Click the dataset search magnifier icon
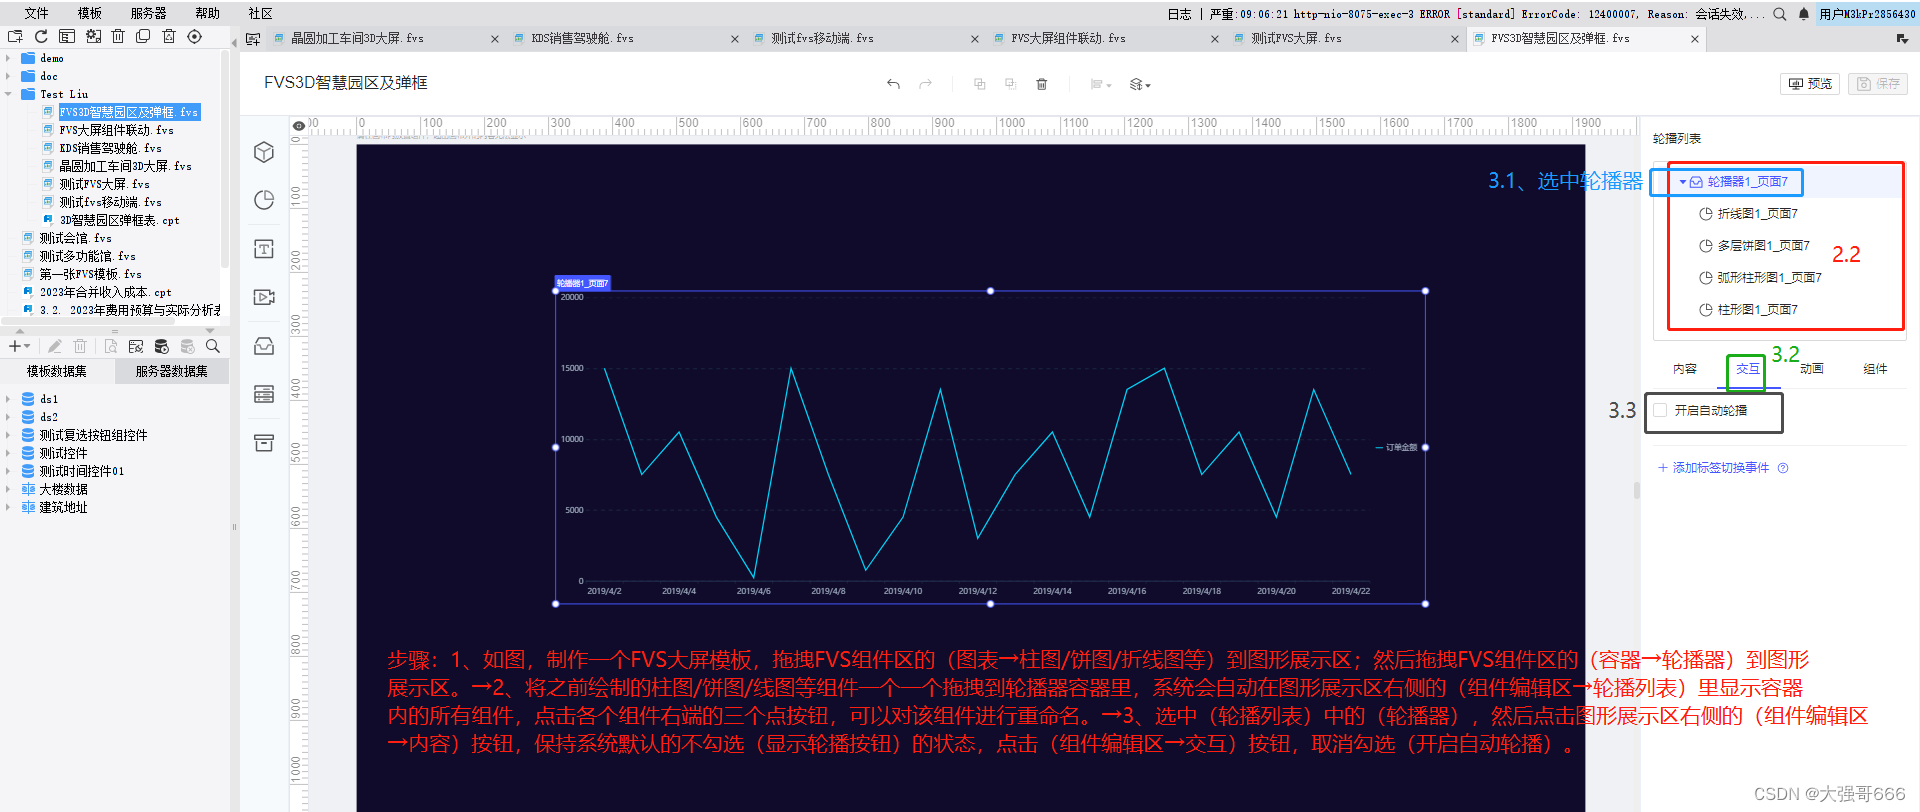 (213, 346)
